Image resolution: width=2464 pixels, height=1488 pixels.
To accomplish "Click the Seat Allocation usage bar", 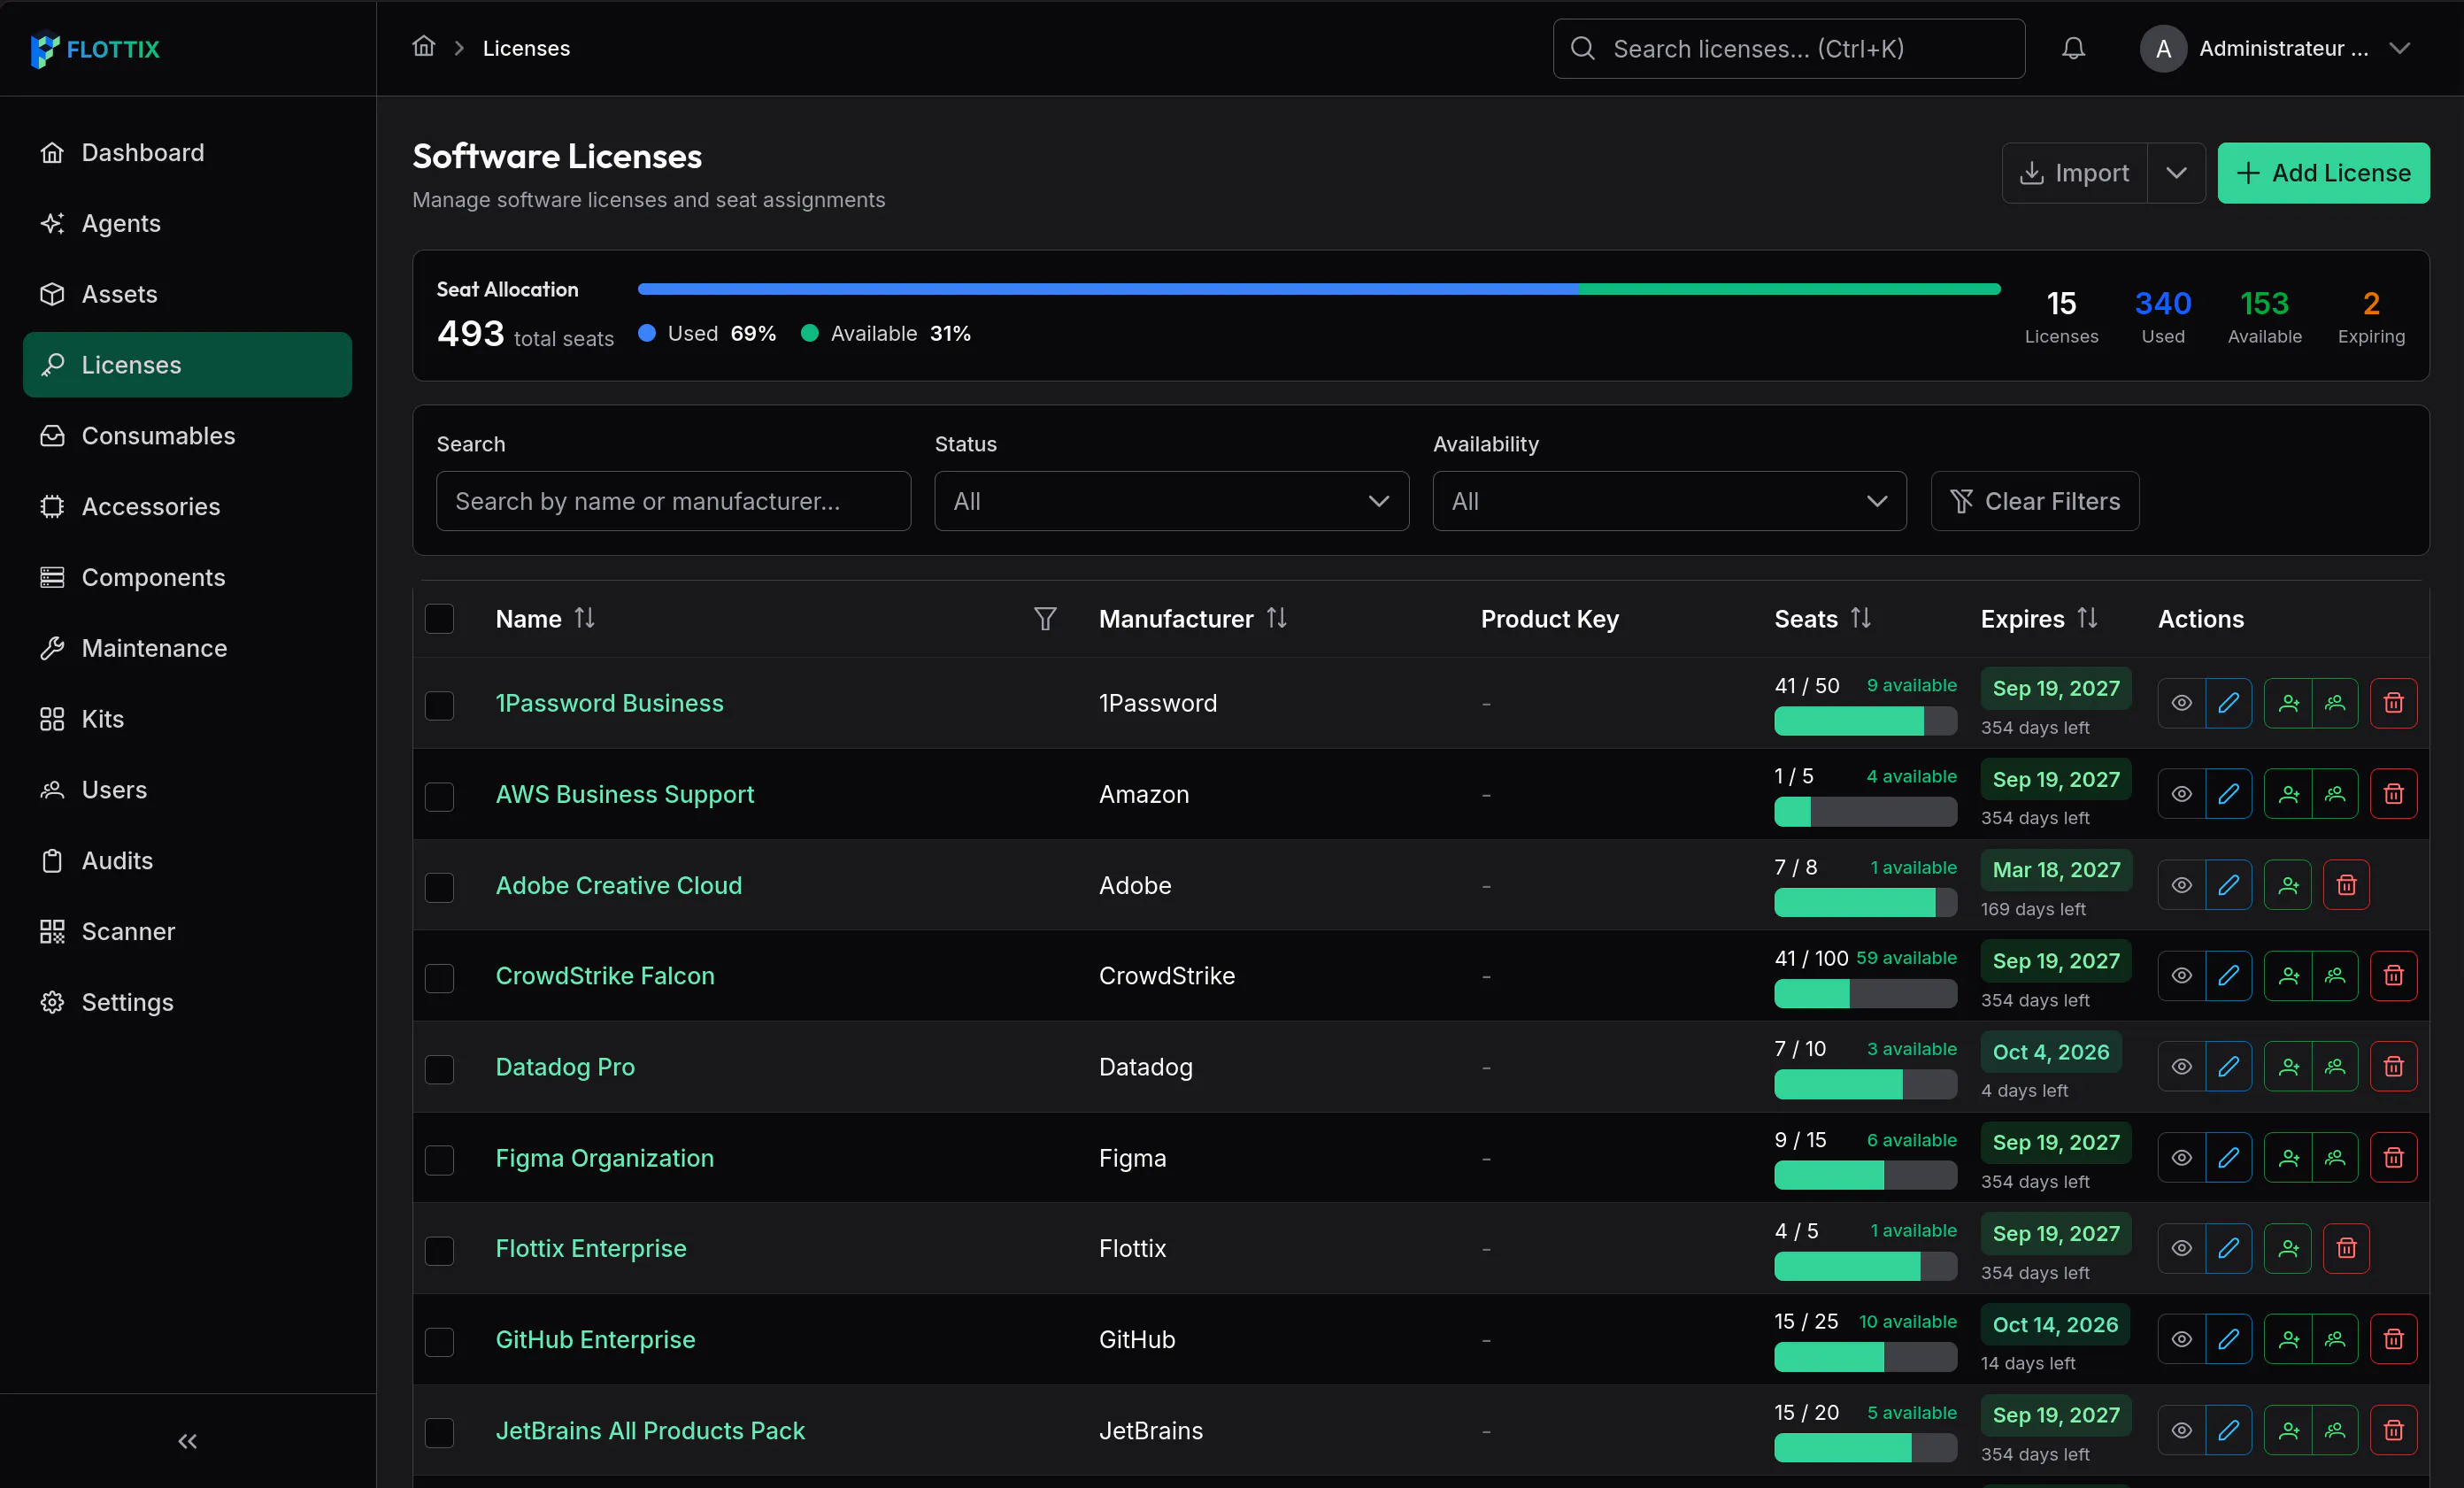I will click(1319, 290).
